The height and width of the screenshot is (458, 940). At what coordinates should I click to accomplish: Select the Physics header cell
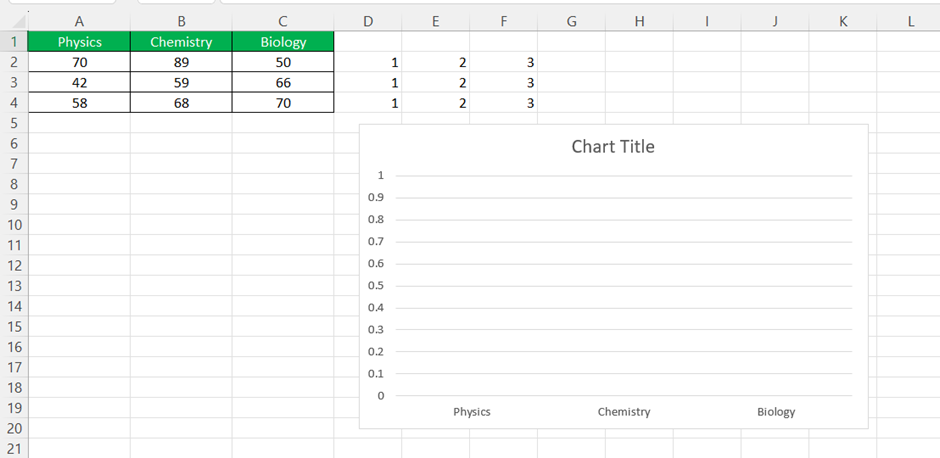click(79, 42)
